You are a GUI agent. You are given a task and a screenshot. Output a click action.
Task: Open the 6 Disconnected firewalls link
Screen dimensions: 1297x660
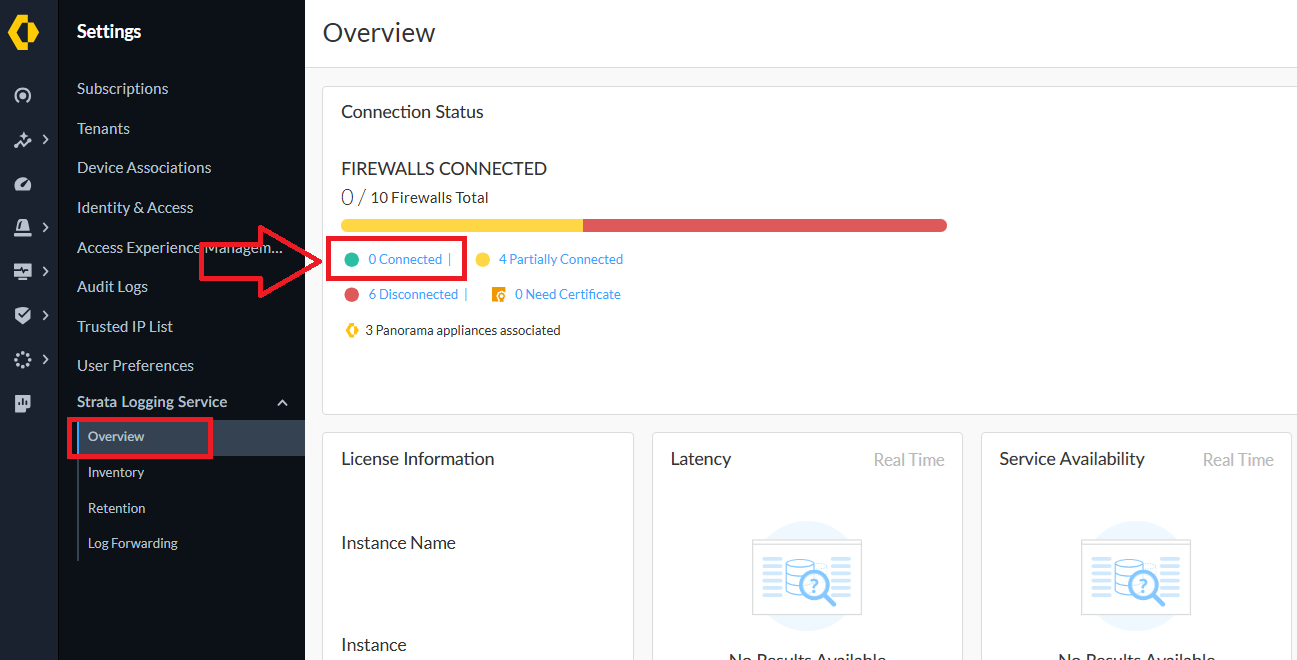pos(413,295)
